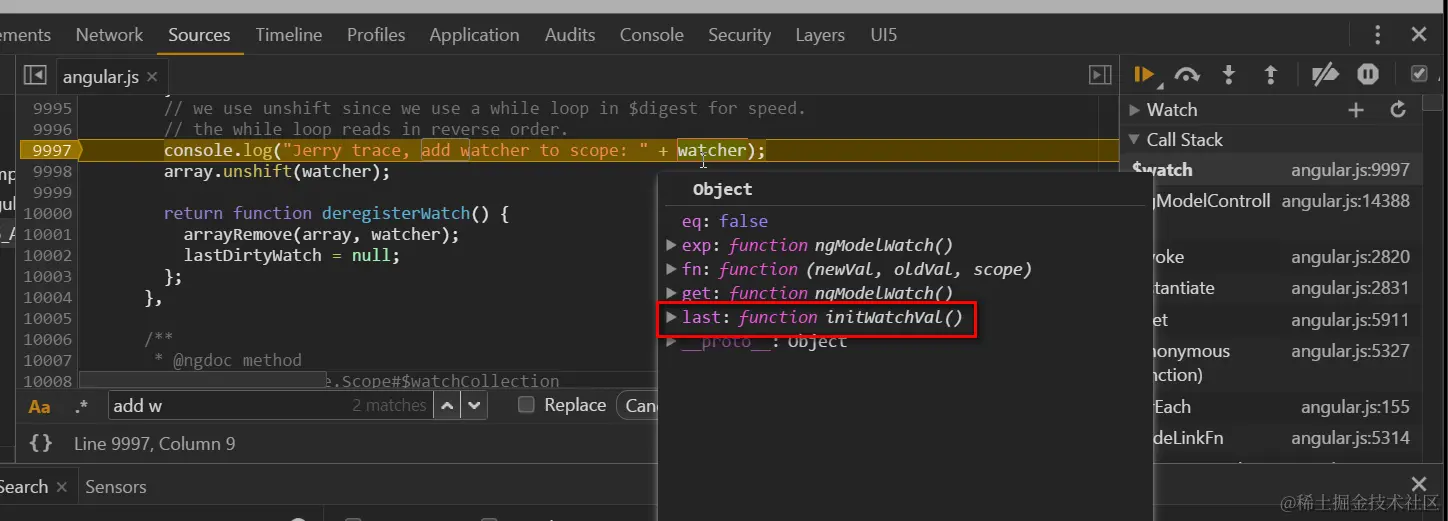Screen dimensions: 1448x521
Task: Open the Profiles tab
Action: [376, 35]
